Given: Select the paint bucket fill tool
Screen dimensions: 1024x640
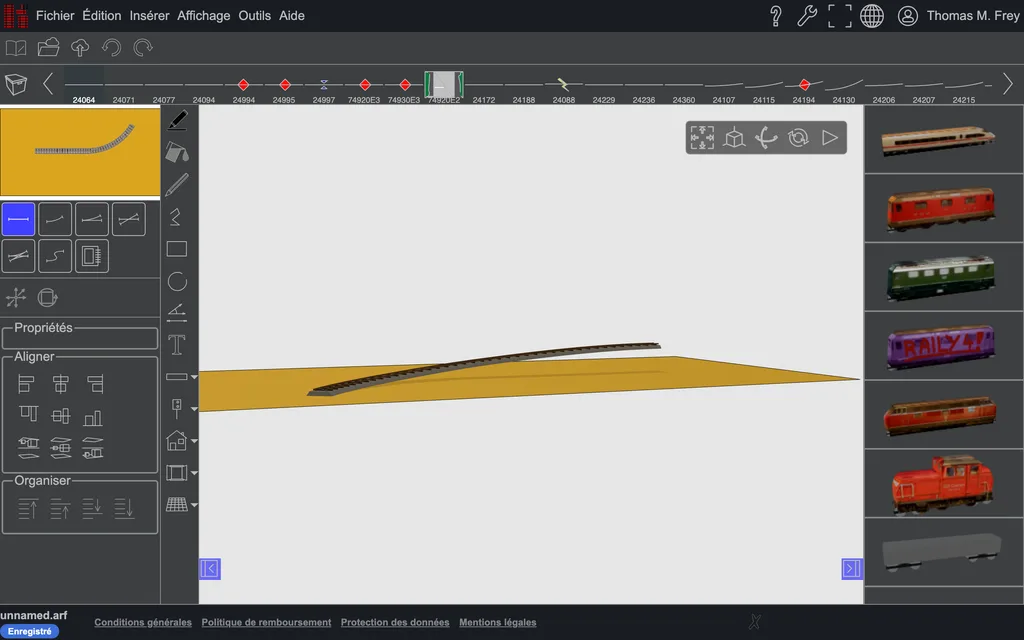Looking at the screenshot, I should (177, 153).
